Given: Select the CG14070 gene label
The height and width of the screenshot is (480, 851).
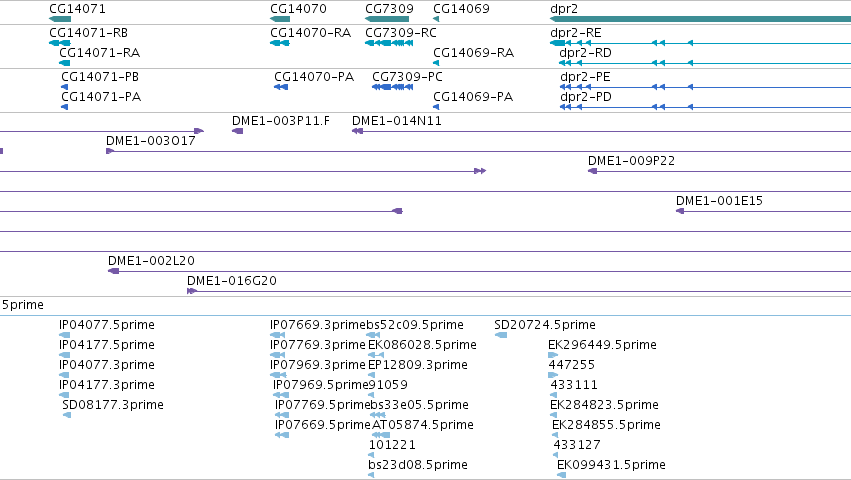Looking at the screenshot, I should 298,9.
